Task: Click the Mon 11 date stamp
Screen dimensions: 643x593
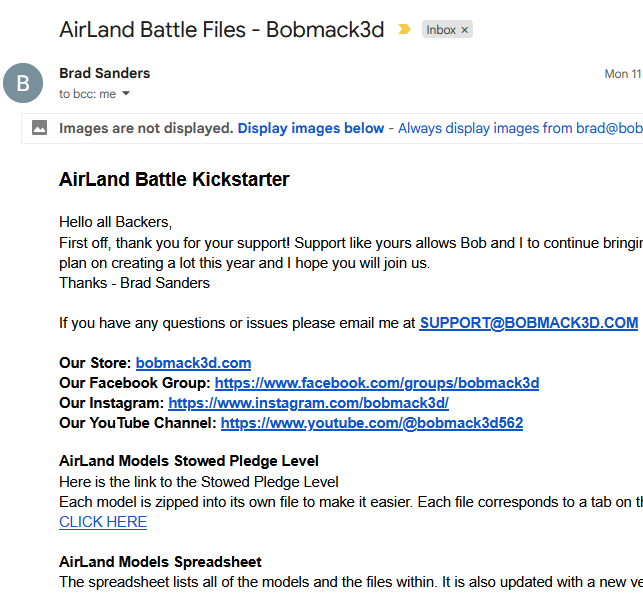Action: pos(622,74)
